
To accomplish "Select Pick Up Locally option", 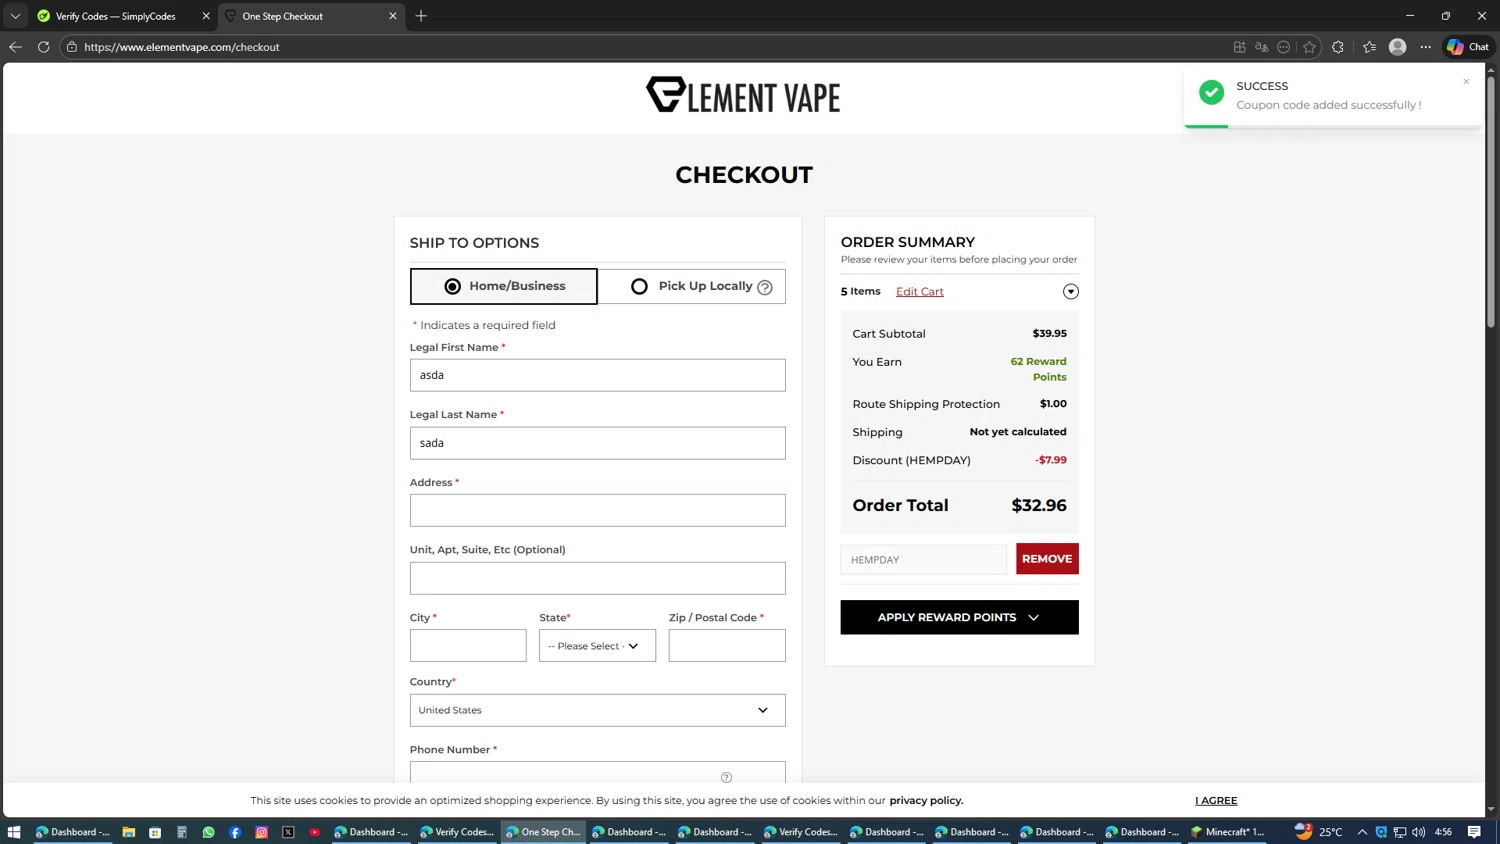I will click(692, 286).
